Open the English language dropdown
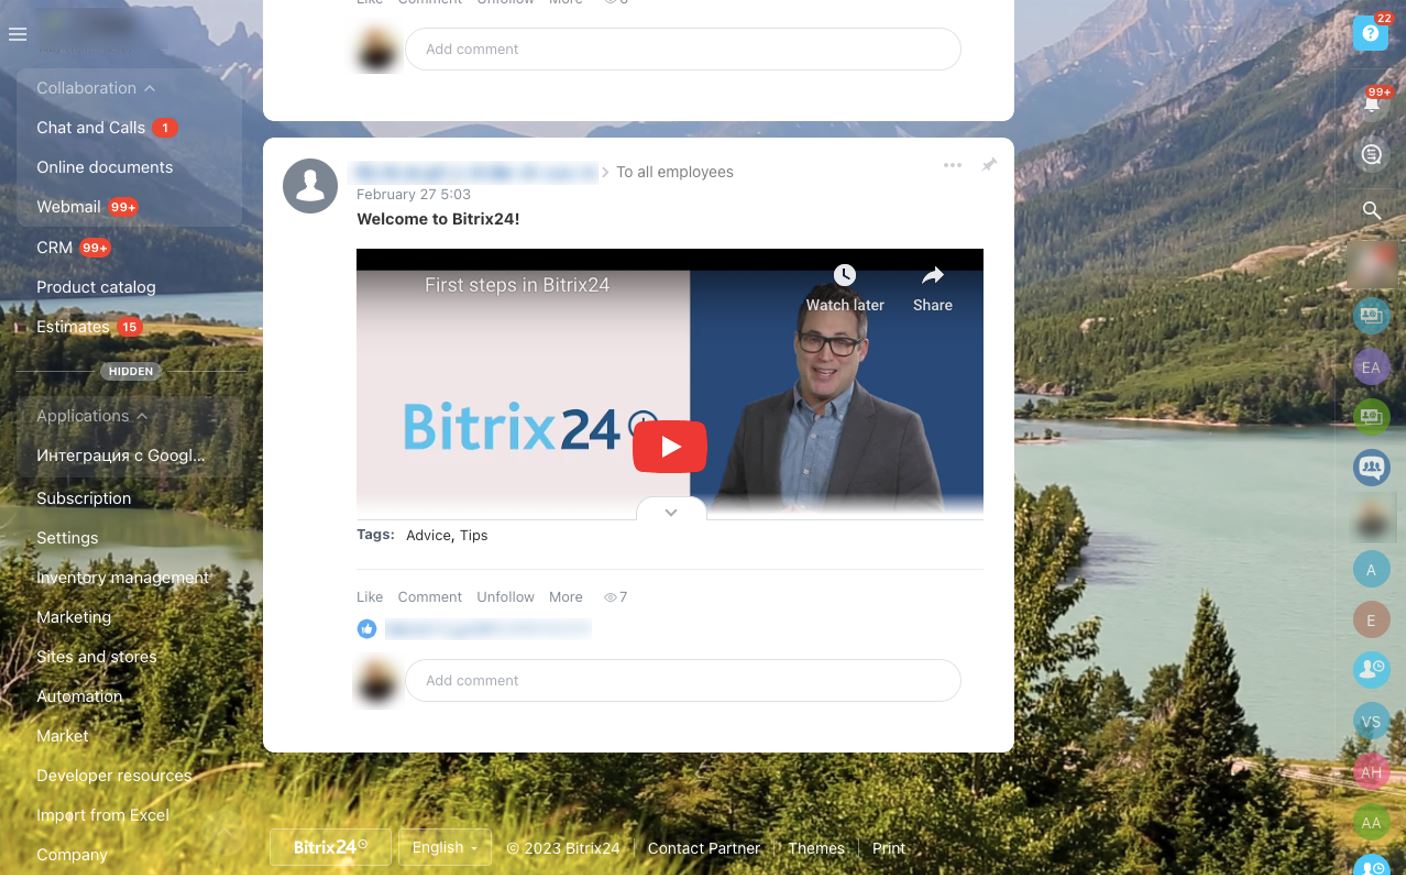 pyautogui.click(x=443, y=847)
